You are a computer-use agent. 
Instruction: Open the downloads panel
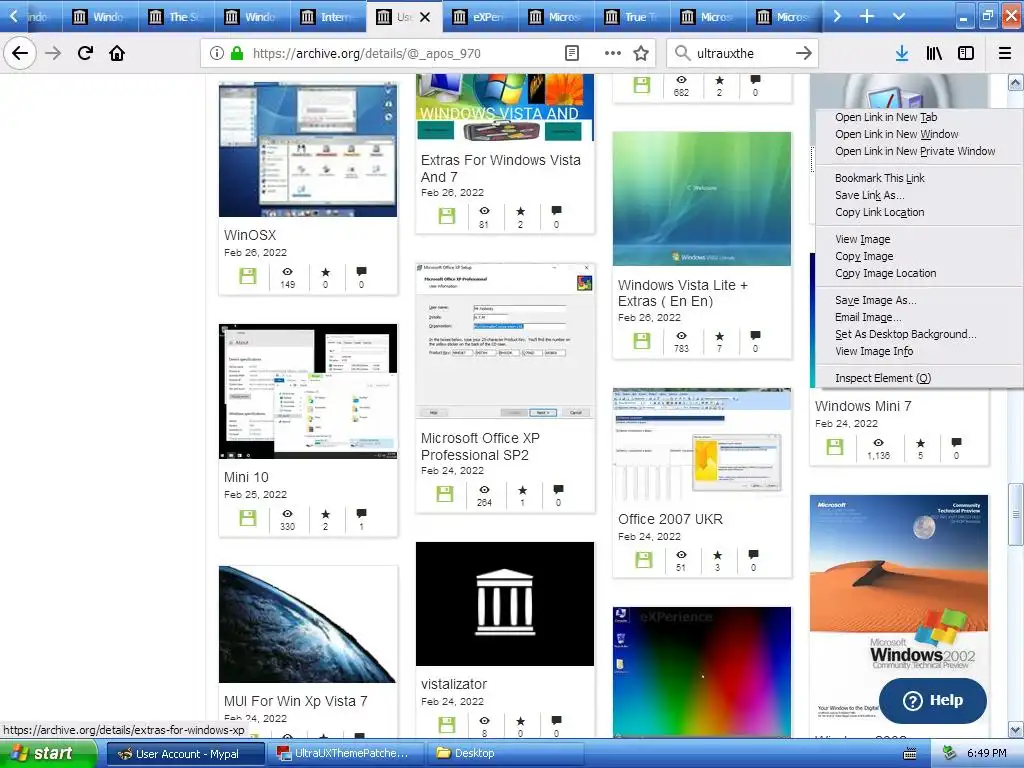(902, 54)
